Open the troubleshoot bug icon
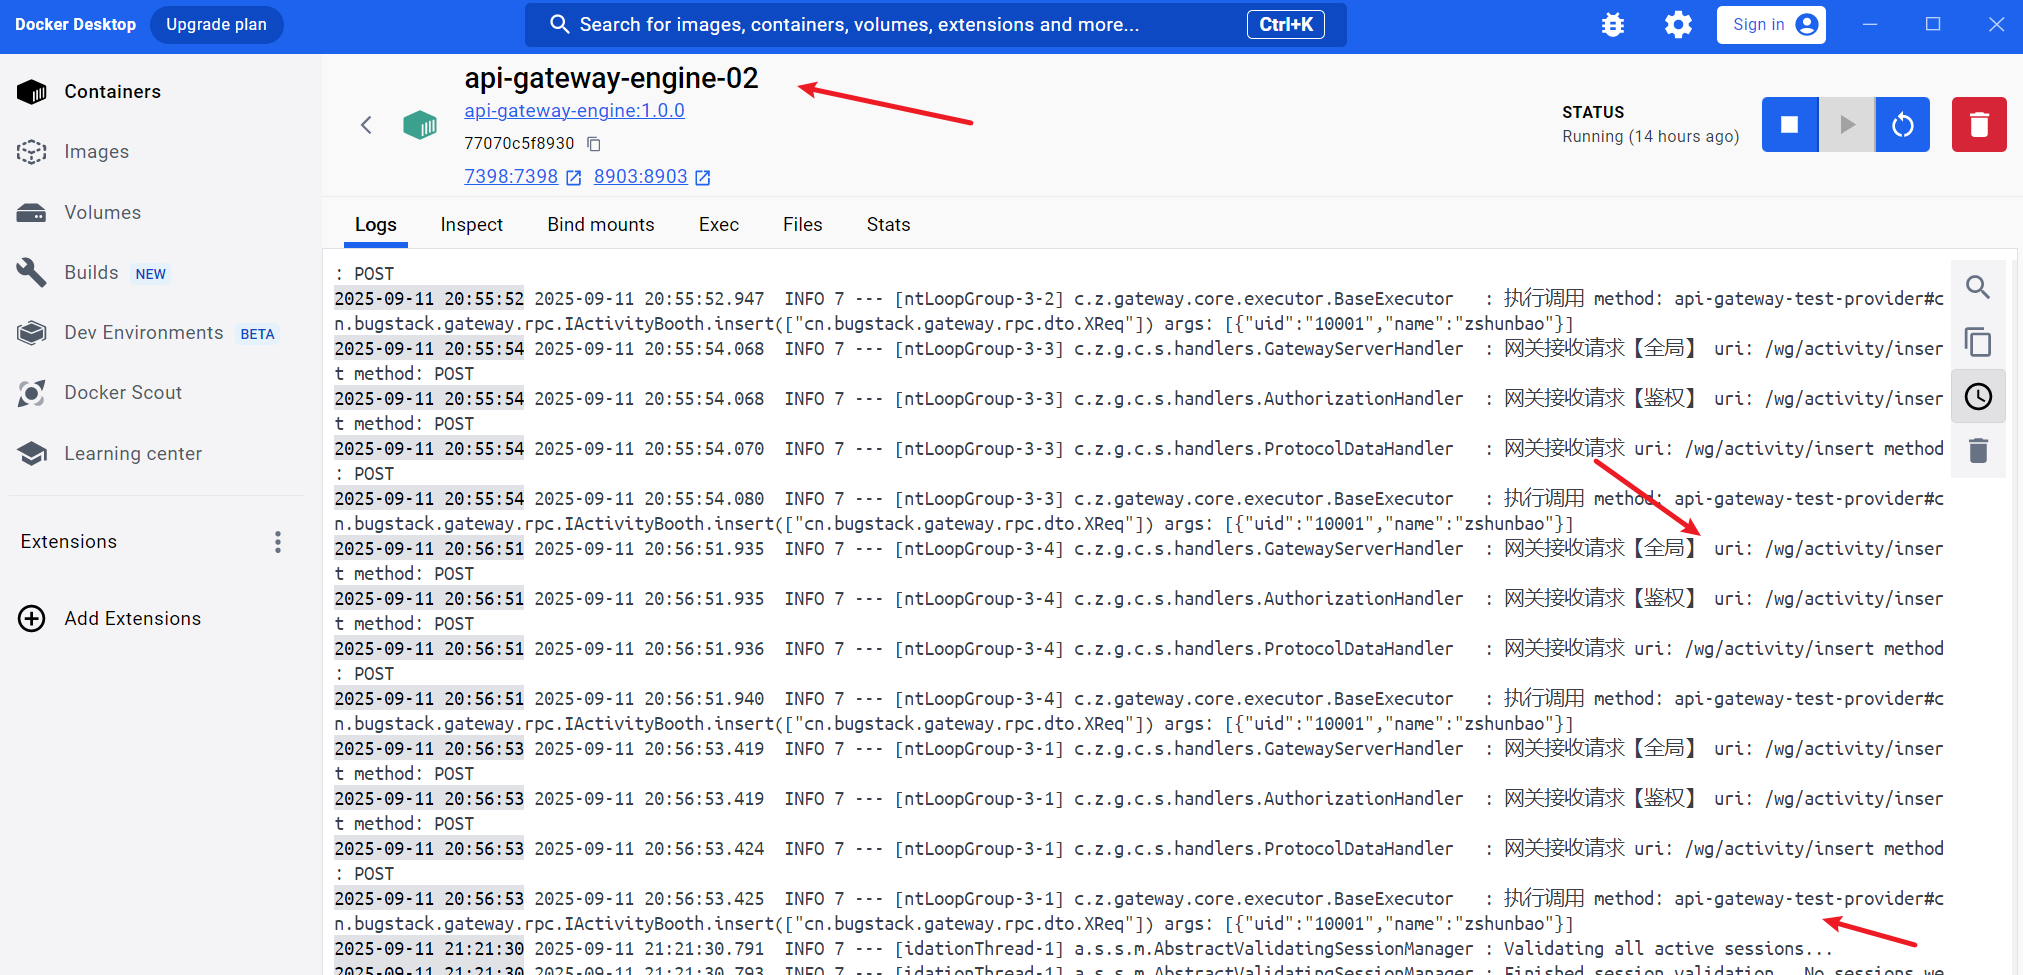The height and width of the screenshot is (975, 2023). pos(1612,25)
